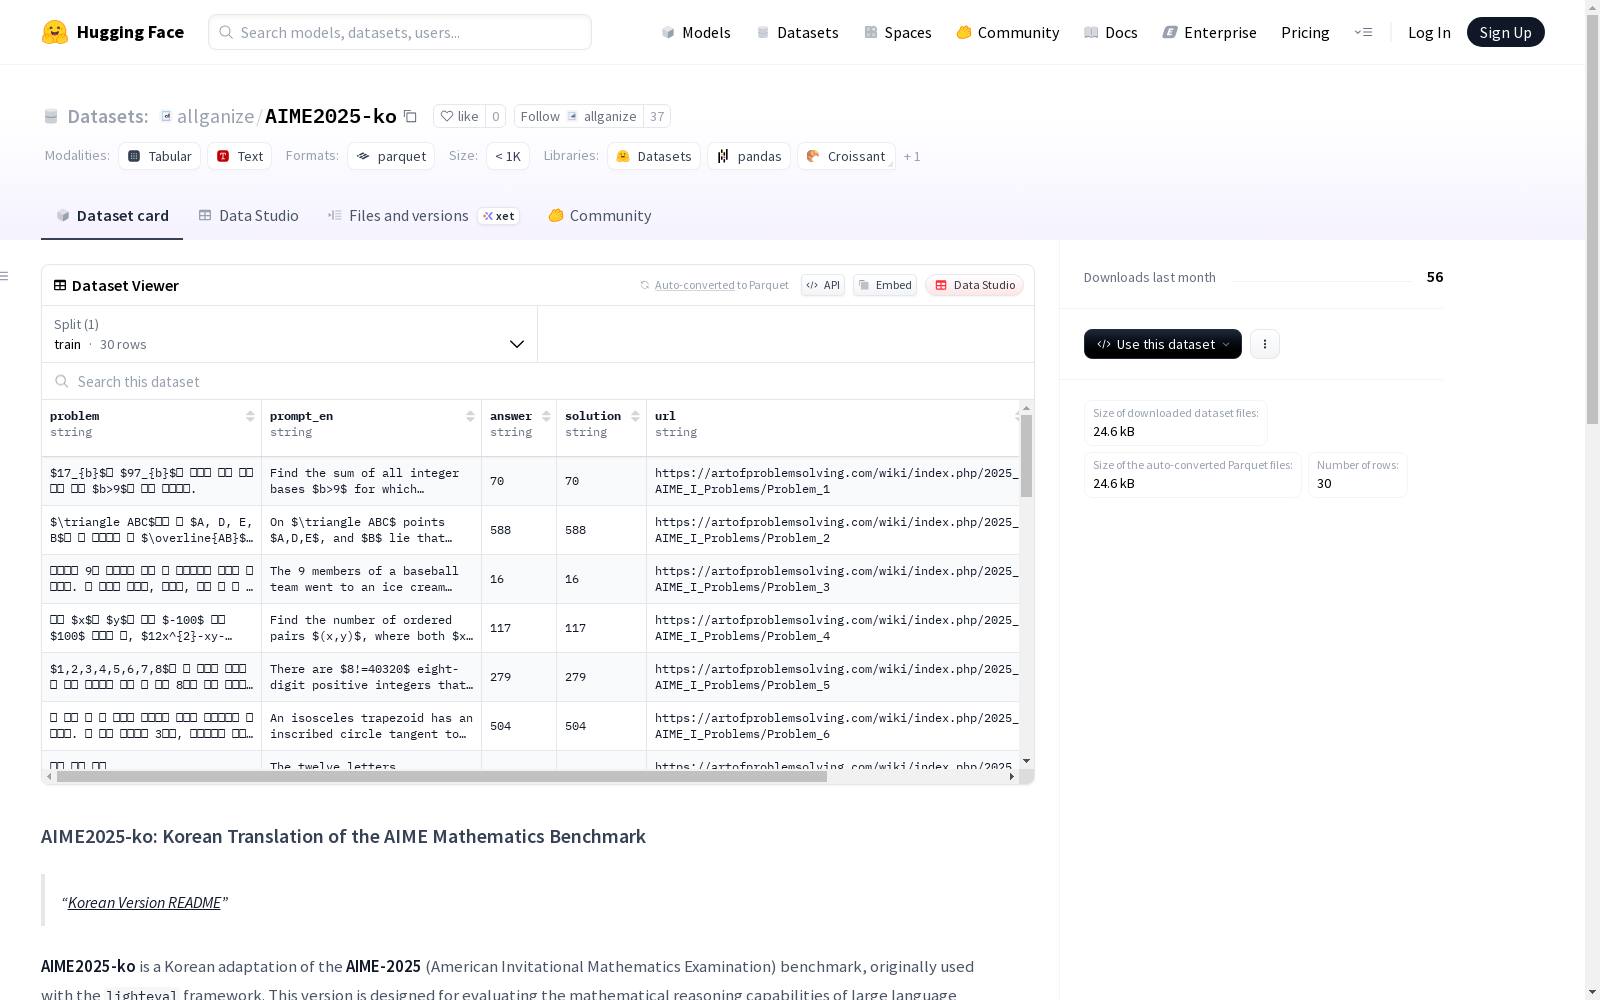Click the Hugging Face logo icon
This screenshot has height=1000, width=1600.
pos(55,32)
